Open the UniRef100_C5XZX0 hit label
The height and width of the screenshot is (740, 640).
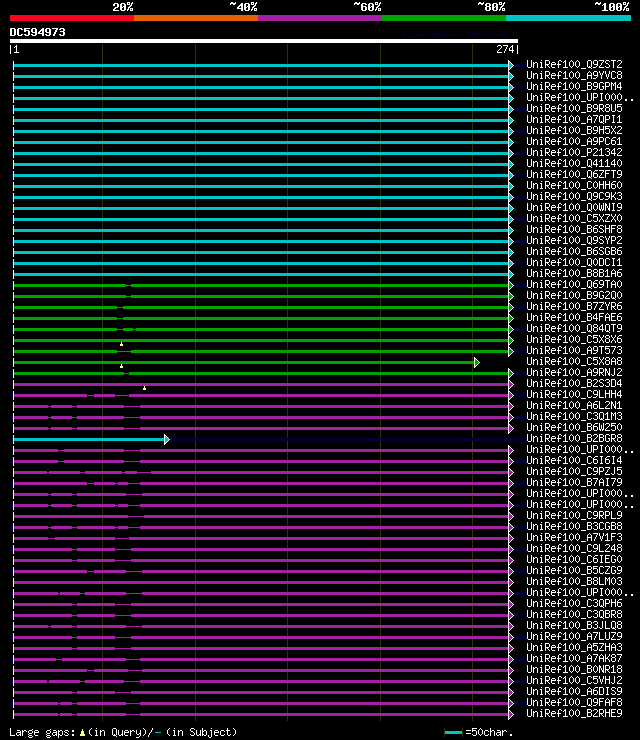[574, 218]
